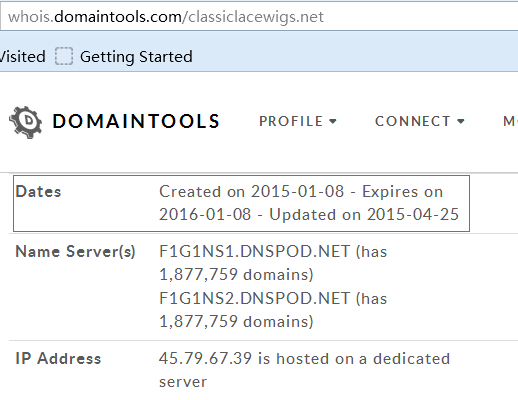Viewport: 518px width, 400px height.
Task: Click the F1G1NS1.DNSPOD.NET name server
Action: 255,251
